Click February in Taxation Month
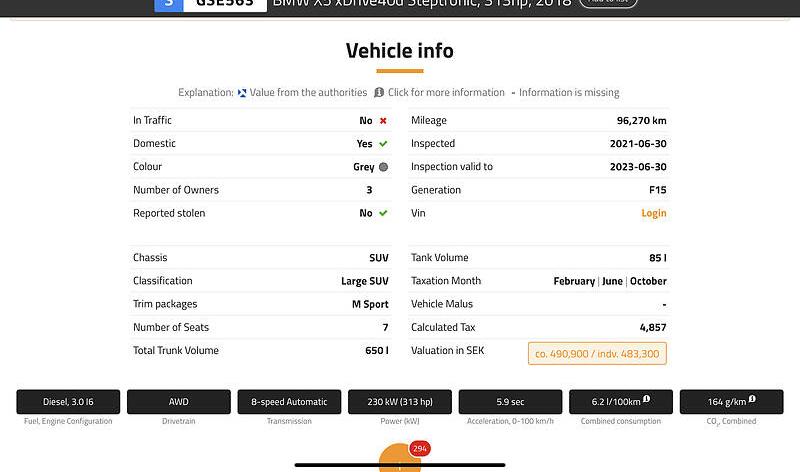 coord(574,281)
